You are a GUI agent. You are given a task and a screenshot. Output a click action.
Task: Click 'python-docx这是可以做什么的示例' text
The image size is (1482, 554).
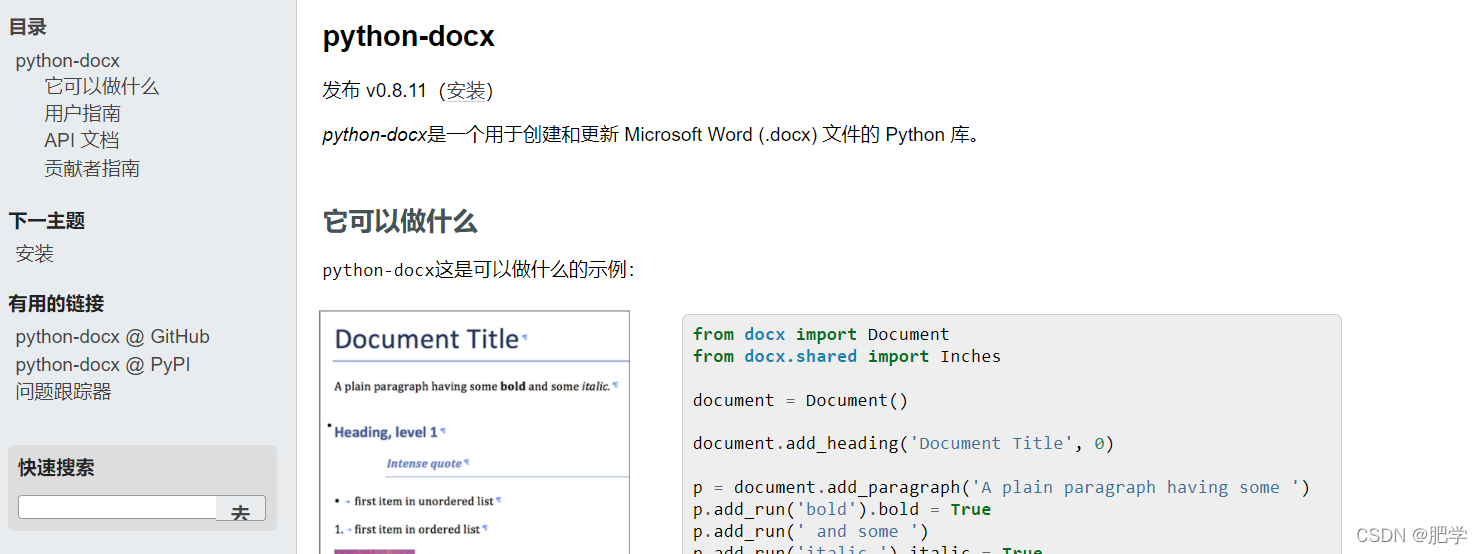tap(478, 270)
